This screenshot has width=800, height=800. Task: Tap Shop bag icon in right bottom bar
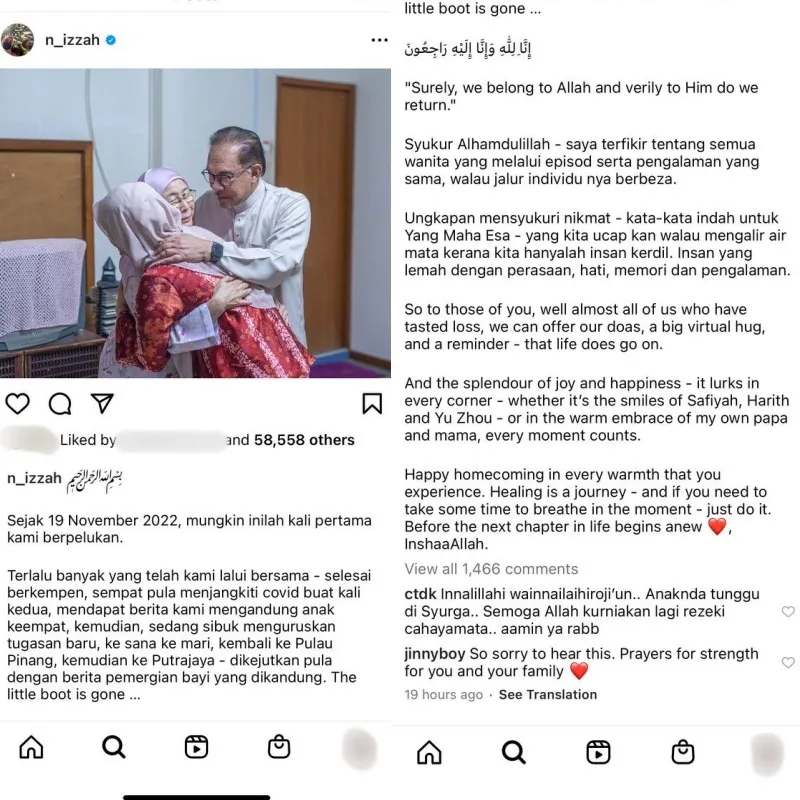pos(683,752)
